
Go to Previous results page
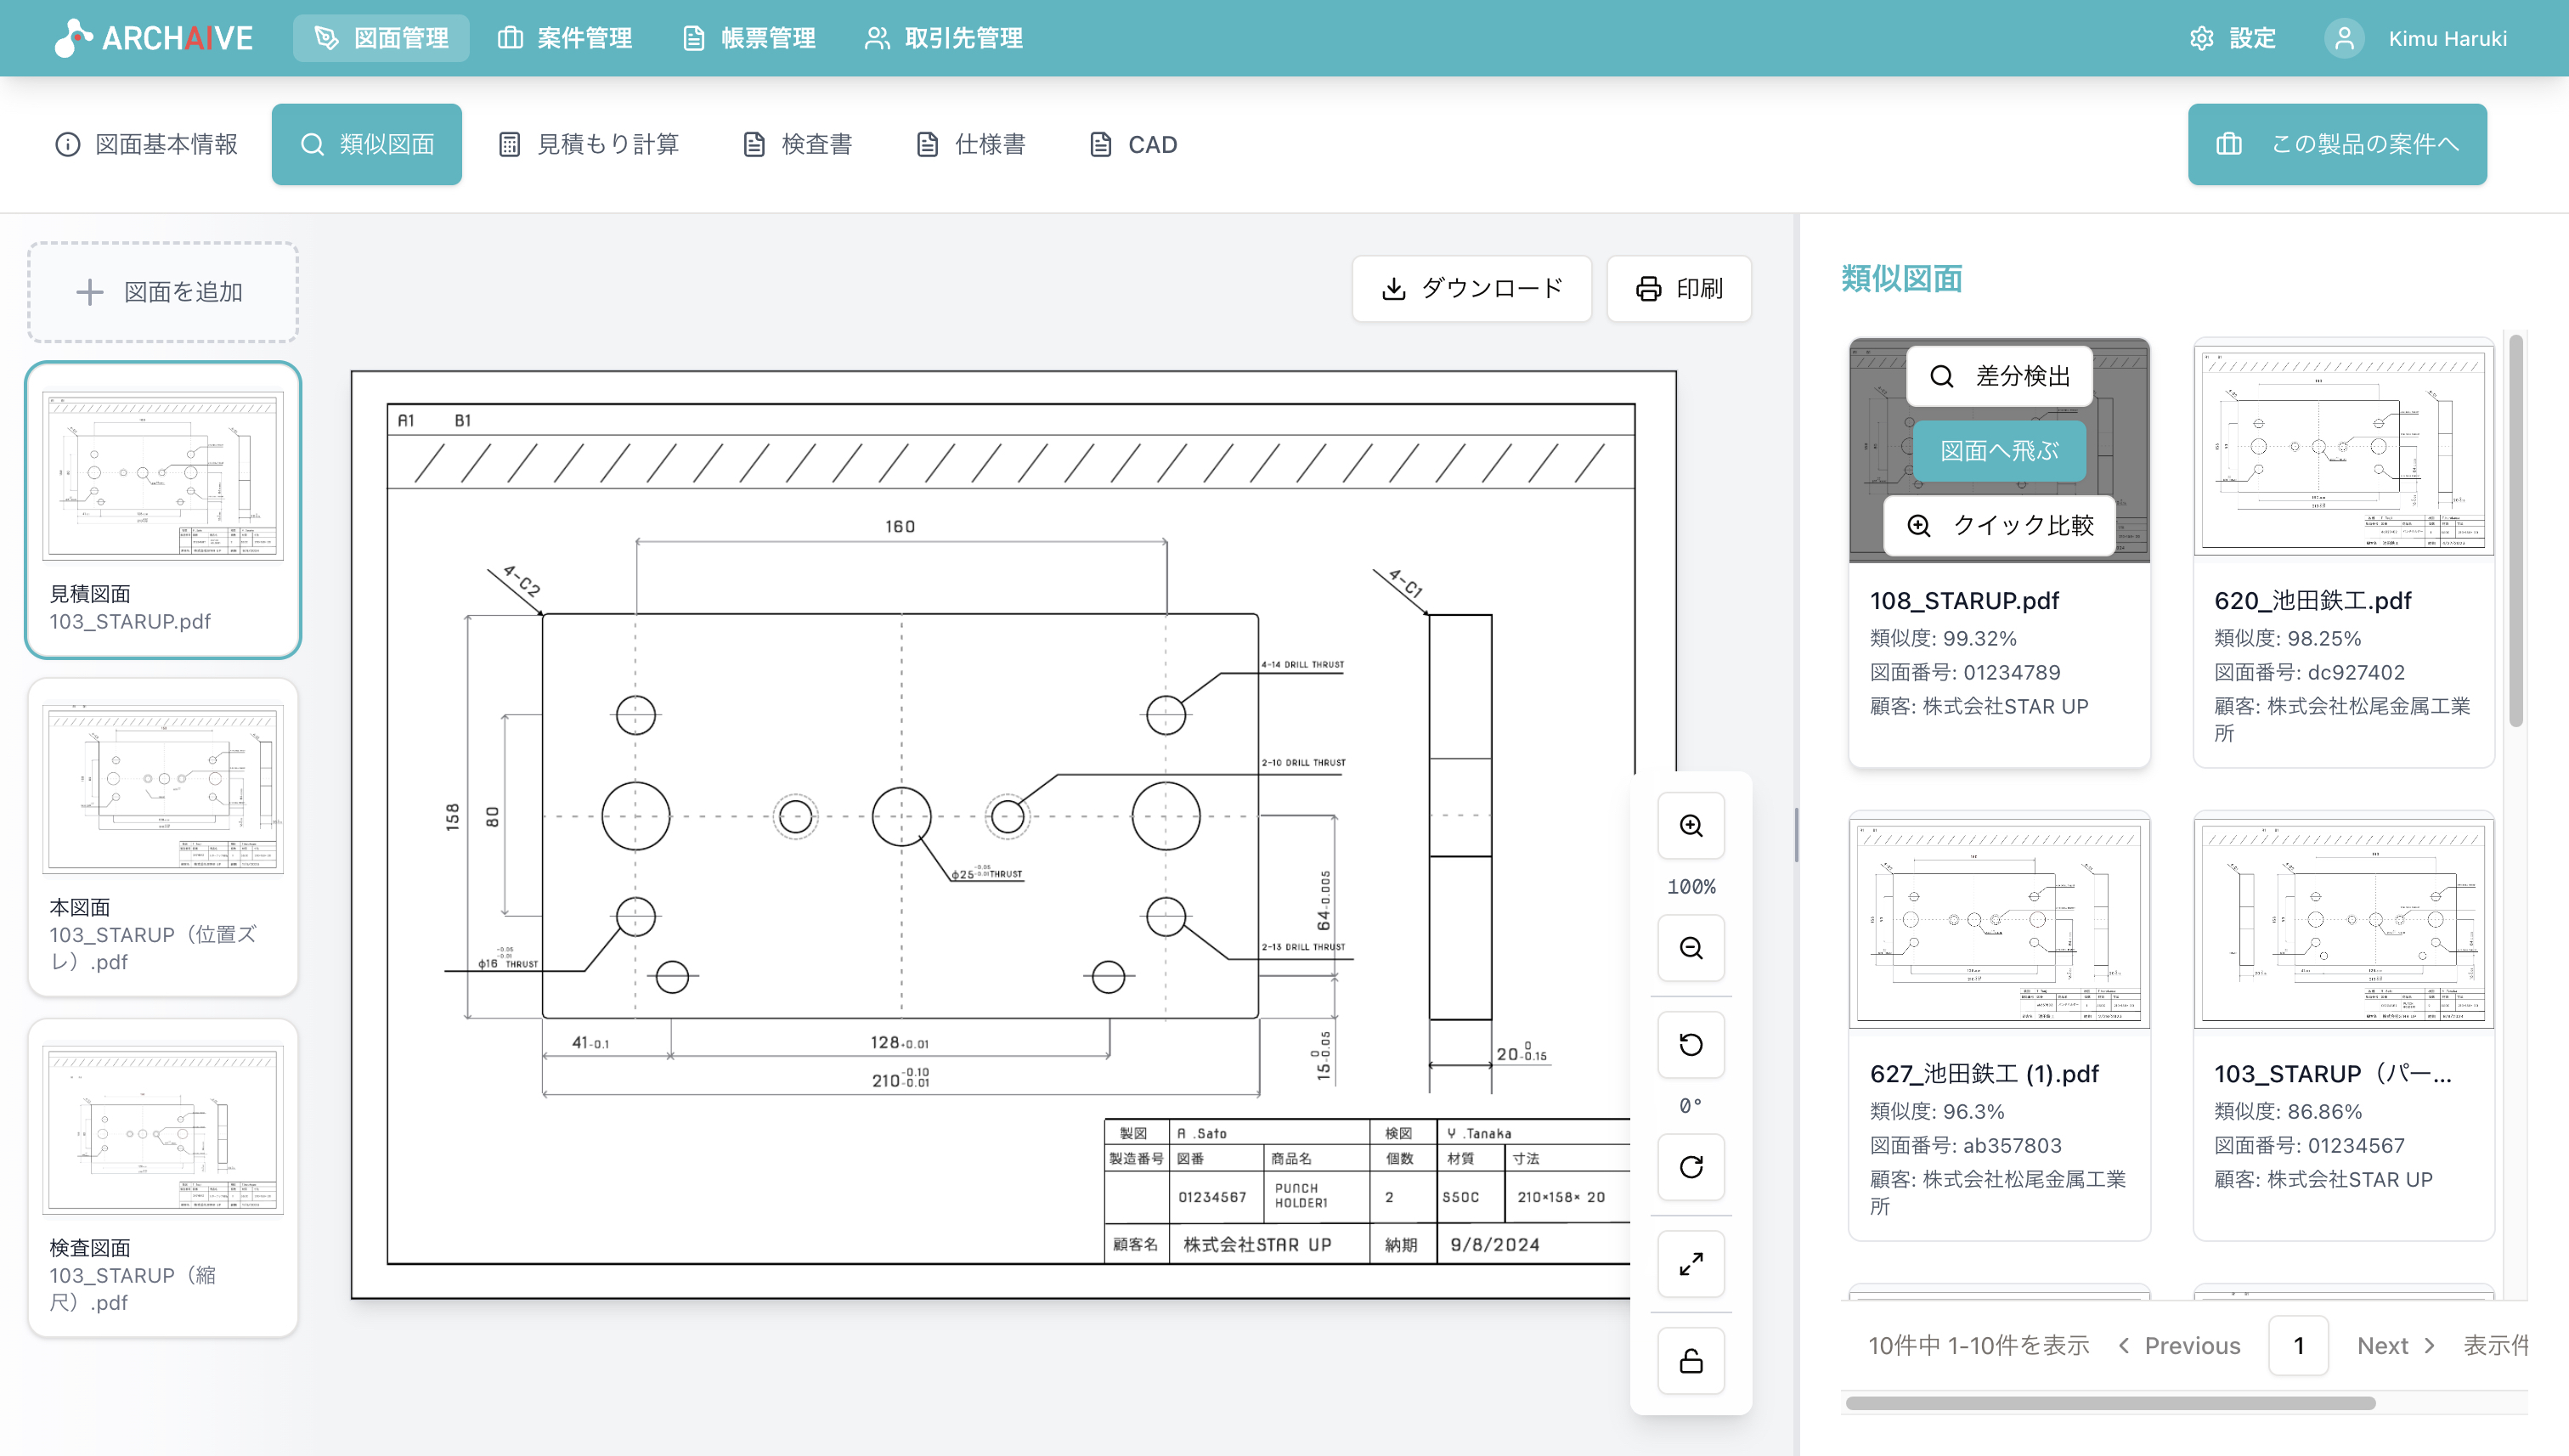coord(2180,1346)
